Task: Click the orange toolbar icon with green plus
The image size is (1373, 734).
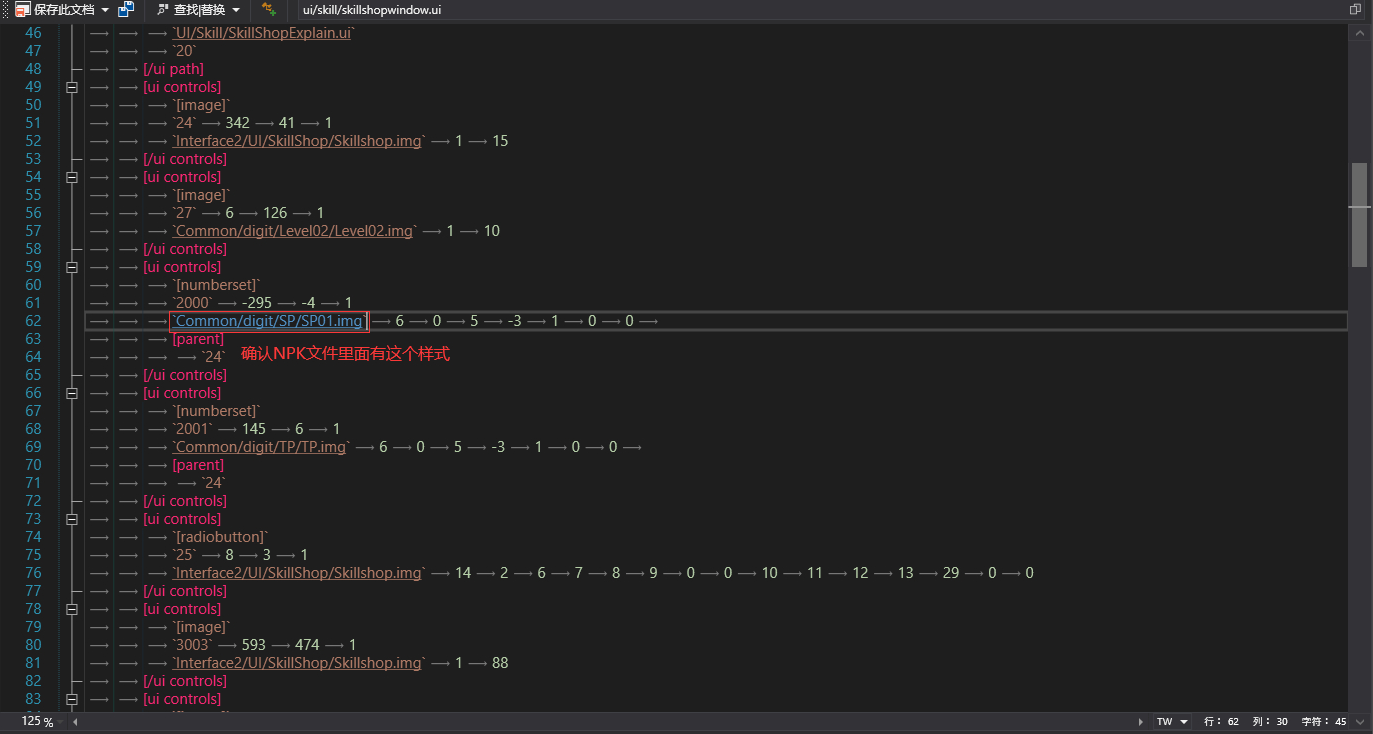Action: (268, 10)
